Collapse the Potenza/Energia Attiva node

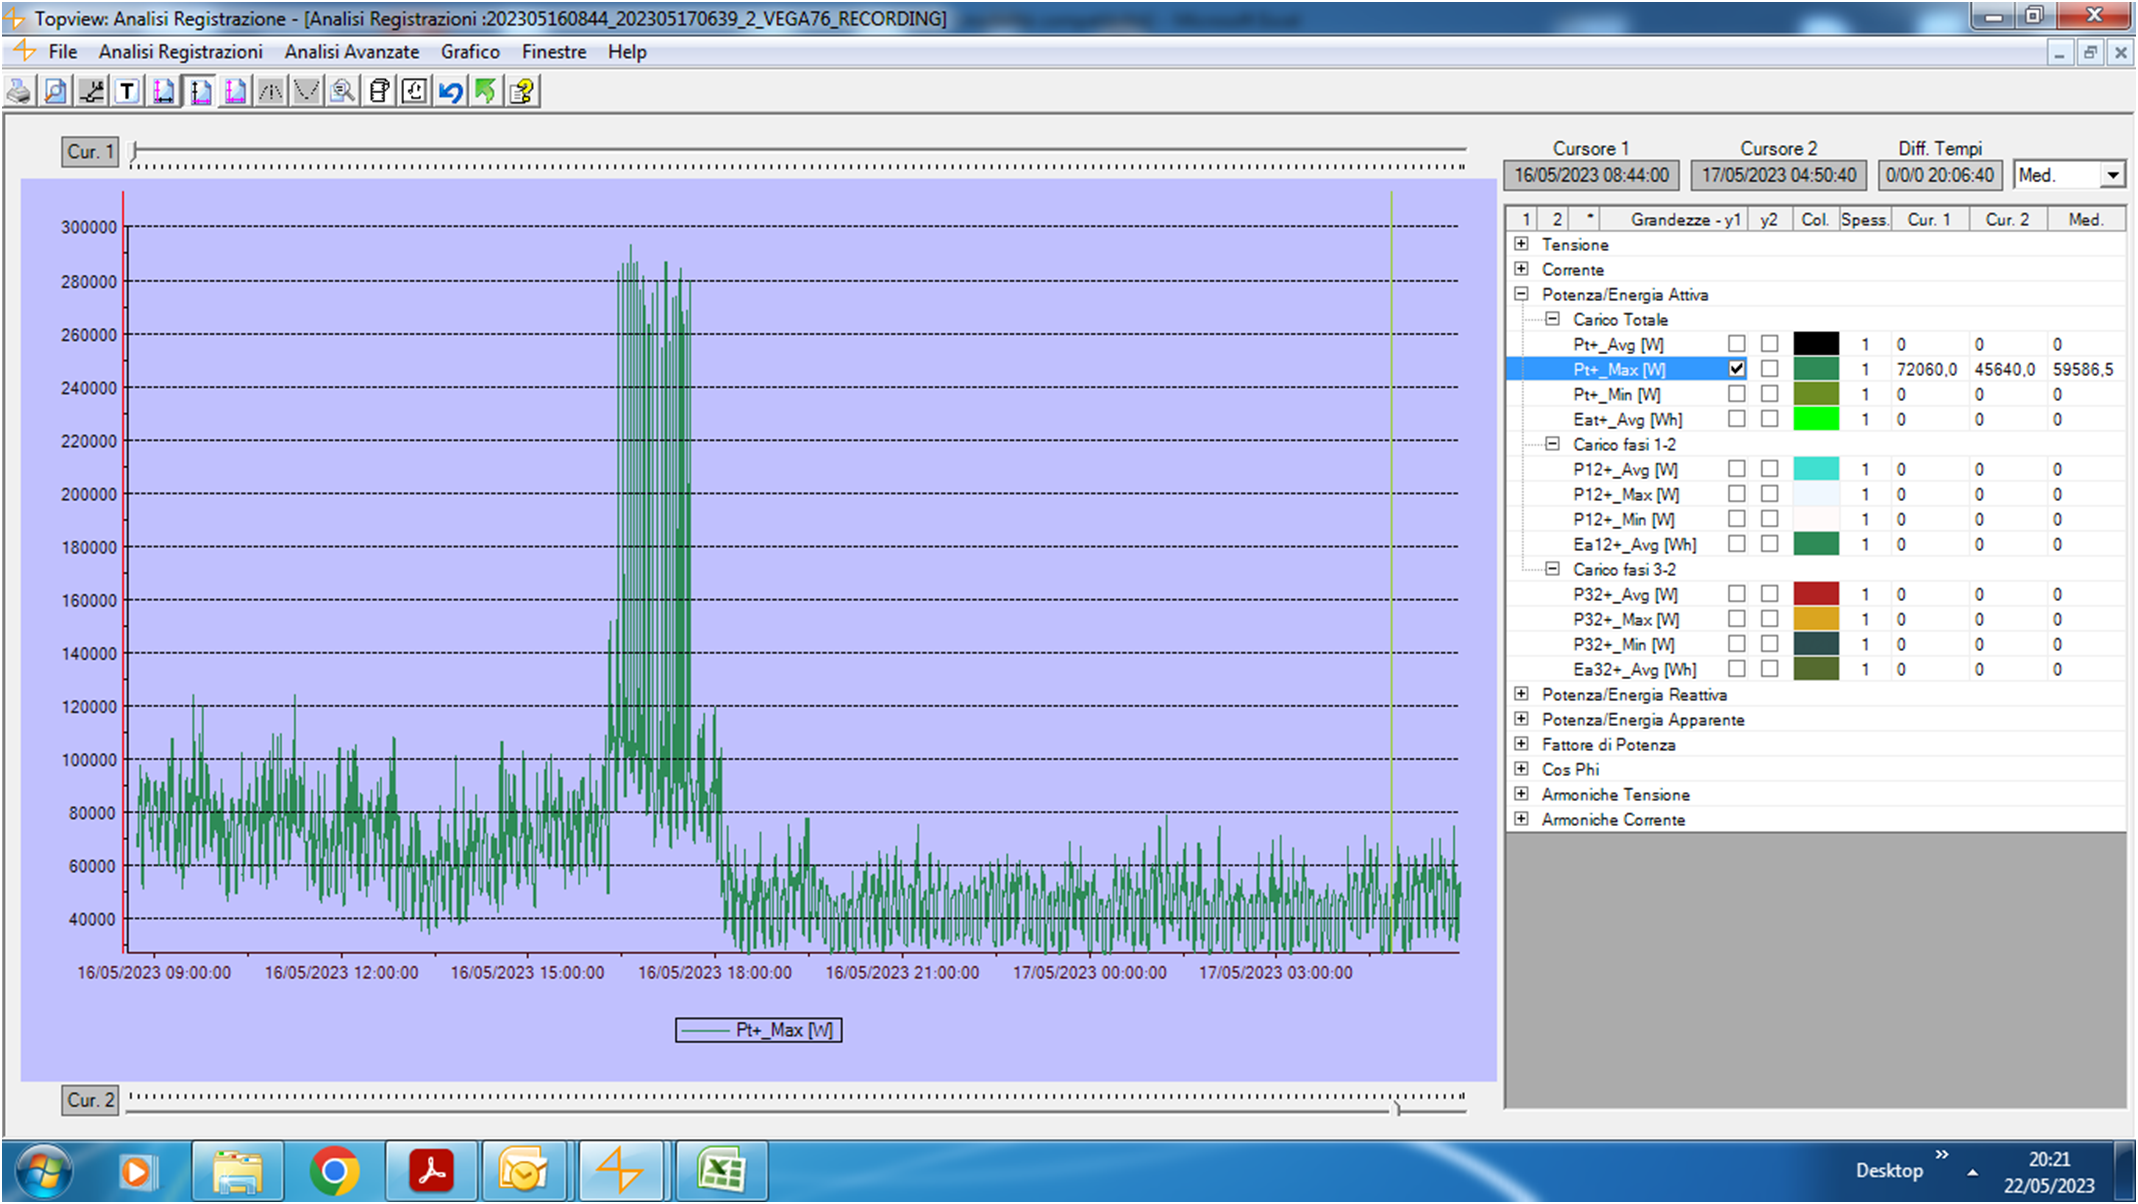click(x=1521, y=294)
